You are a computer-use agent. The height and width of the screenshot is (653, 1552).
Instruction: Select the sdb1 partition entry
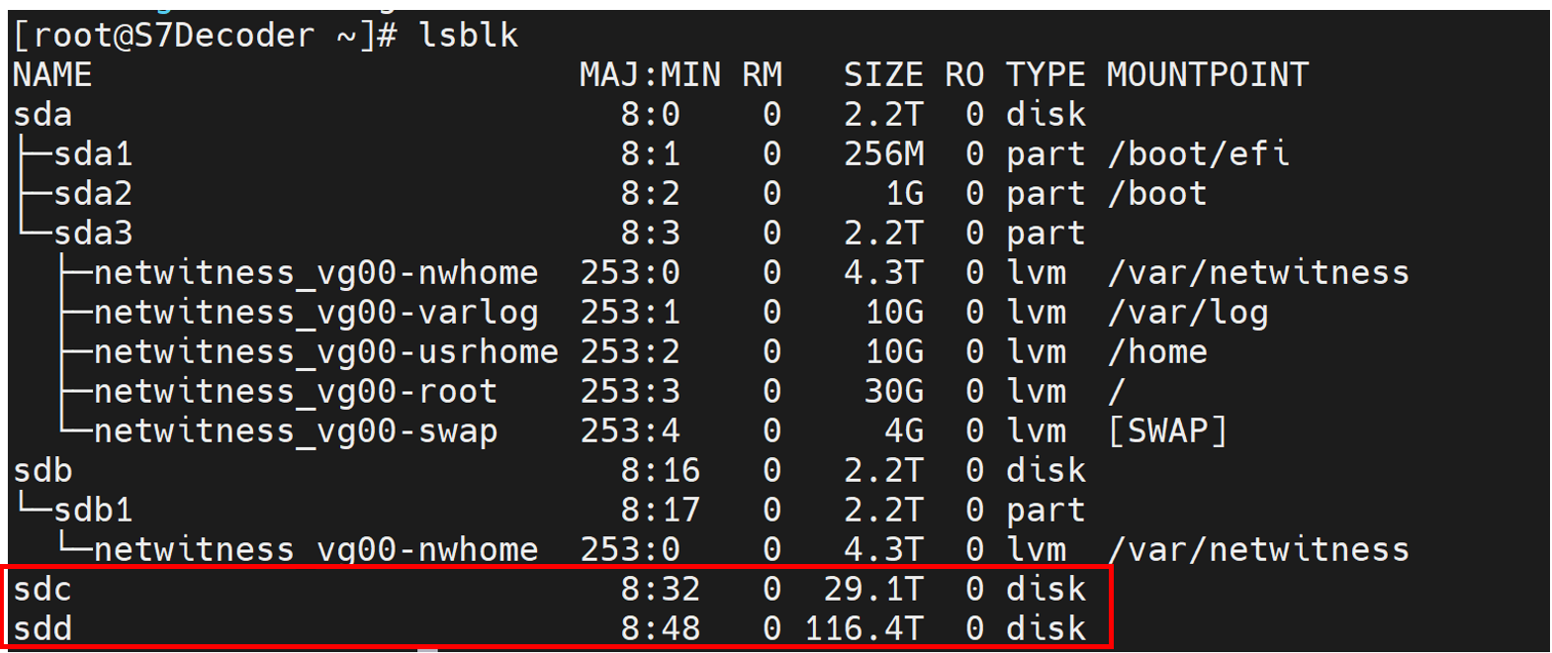coord(92,510)
